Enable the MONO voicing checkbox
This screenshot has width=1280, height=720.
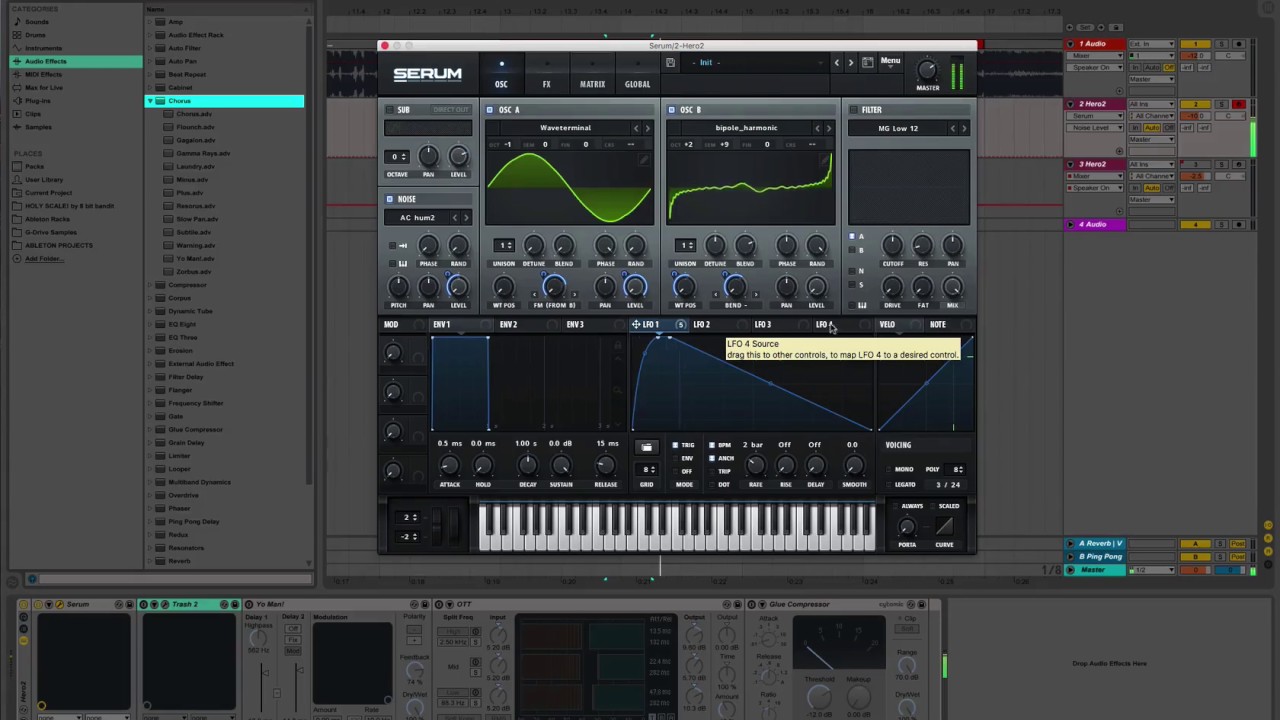(888, 469)
